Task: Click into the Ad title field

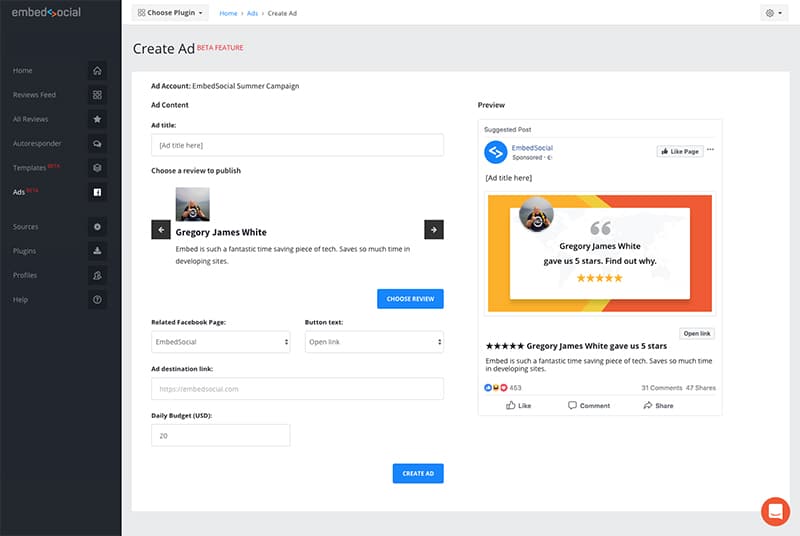Action: 297,145
